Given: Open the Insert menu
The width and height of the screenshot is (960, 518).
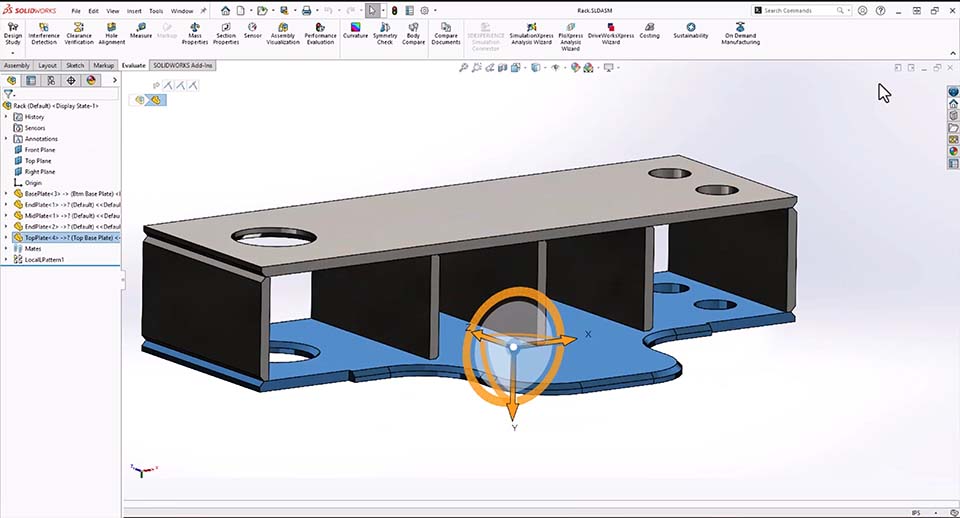Looking at the screenshot, I should click(134, 11).
